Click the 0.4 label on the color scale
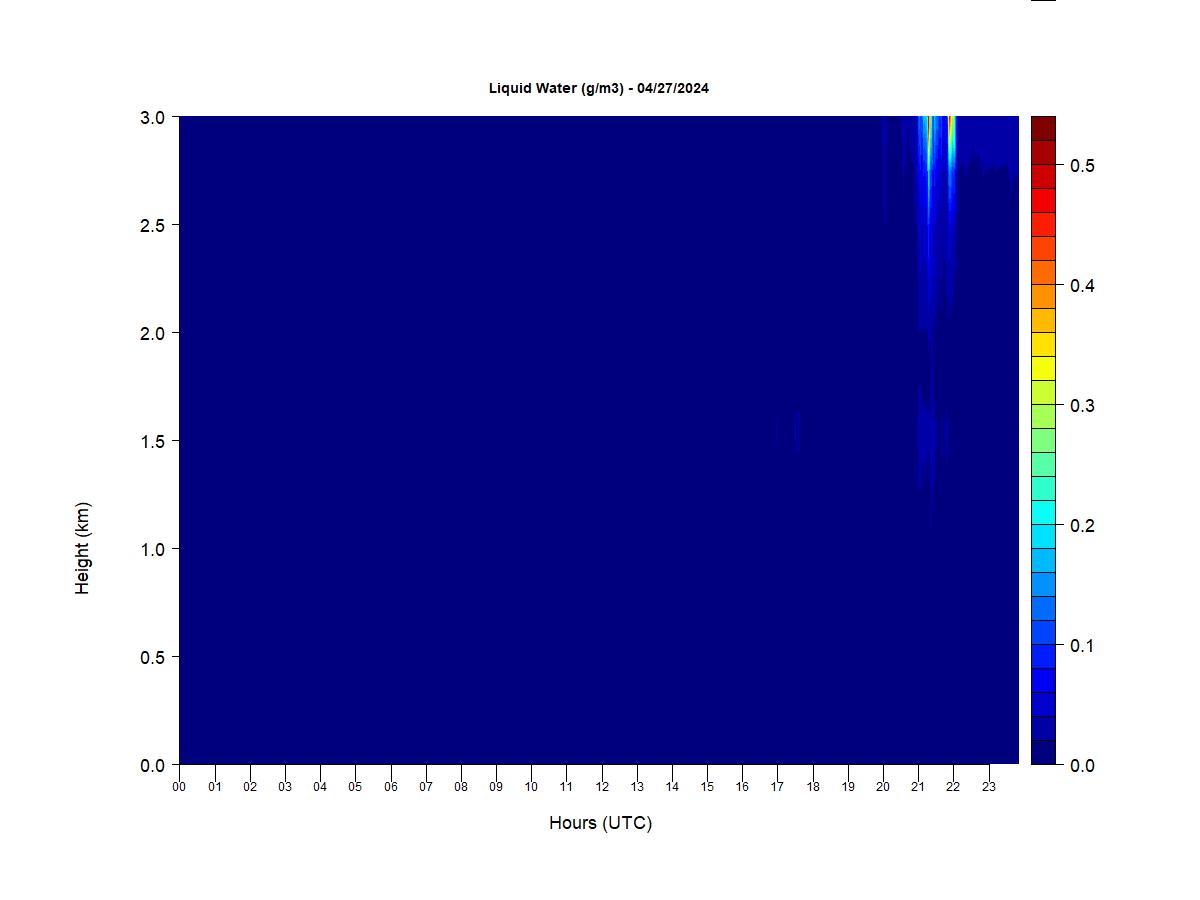 coord(1082,285)
